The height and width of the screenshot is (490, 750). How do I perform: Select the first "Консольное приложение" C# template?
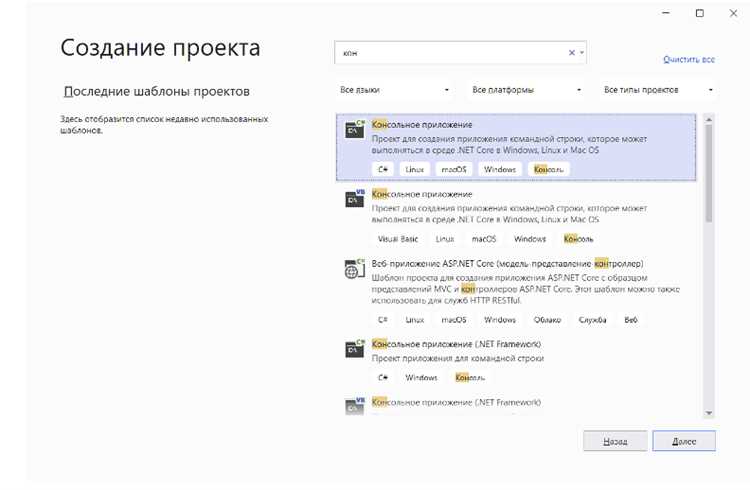click(516, 147)
